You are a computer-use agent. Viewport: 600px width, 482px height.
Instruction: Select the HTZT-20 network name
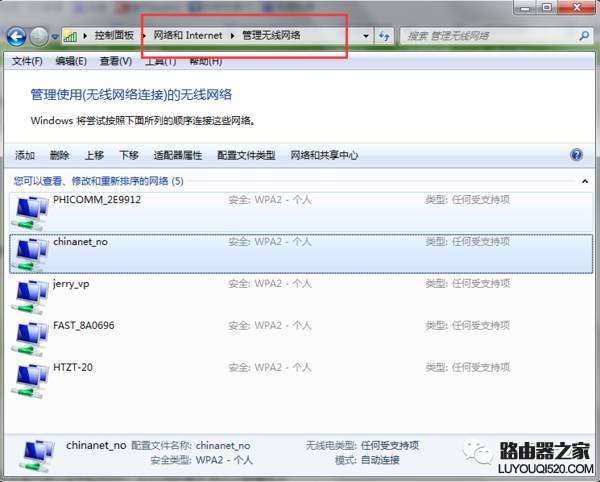[x=73, y=368]
